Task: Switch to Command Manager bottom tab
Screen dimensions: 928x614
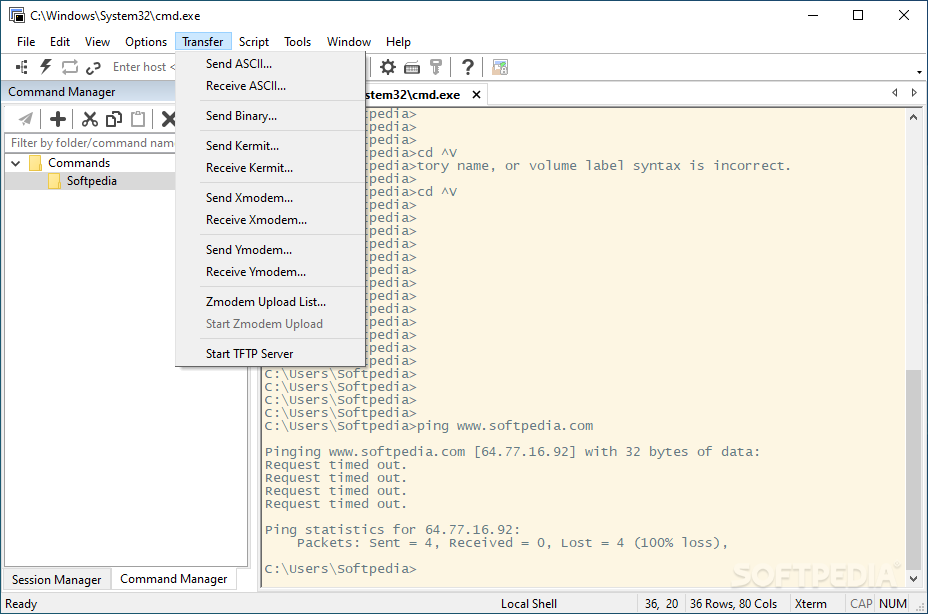Action: tap(173, 579)
